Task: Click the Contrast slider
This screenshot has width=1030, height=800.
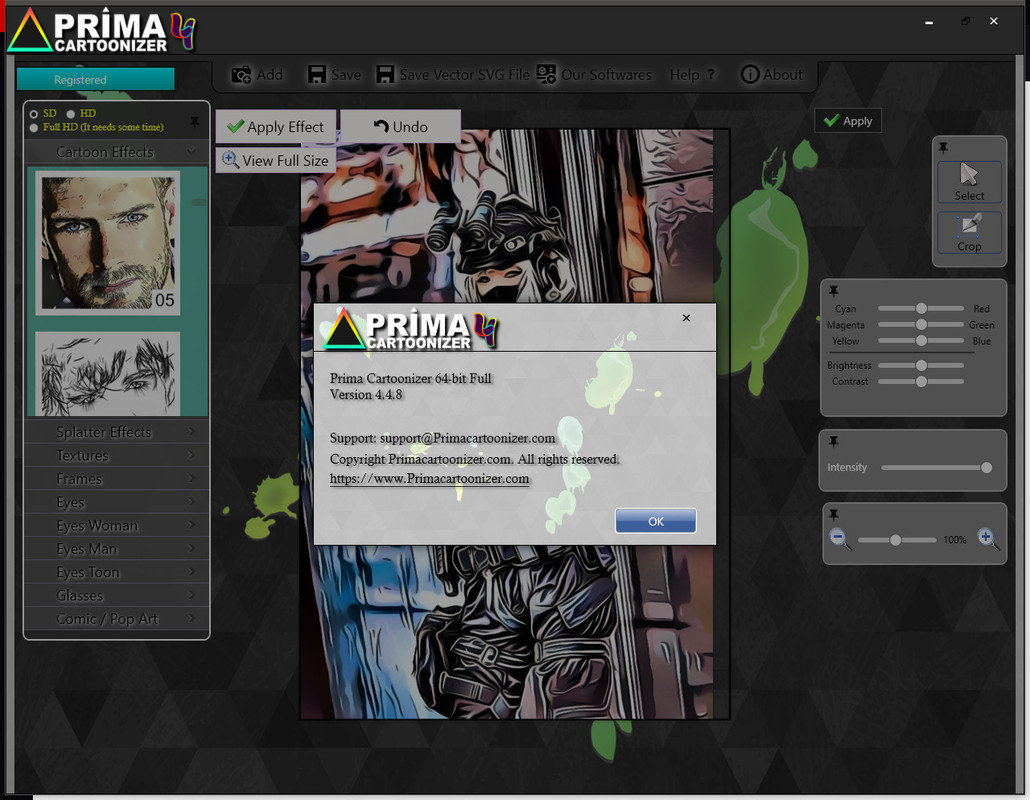Action: pyautogui.click(x=921, y=381)
